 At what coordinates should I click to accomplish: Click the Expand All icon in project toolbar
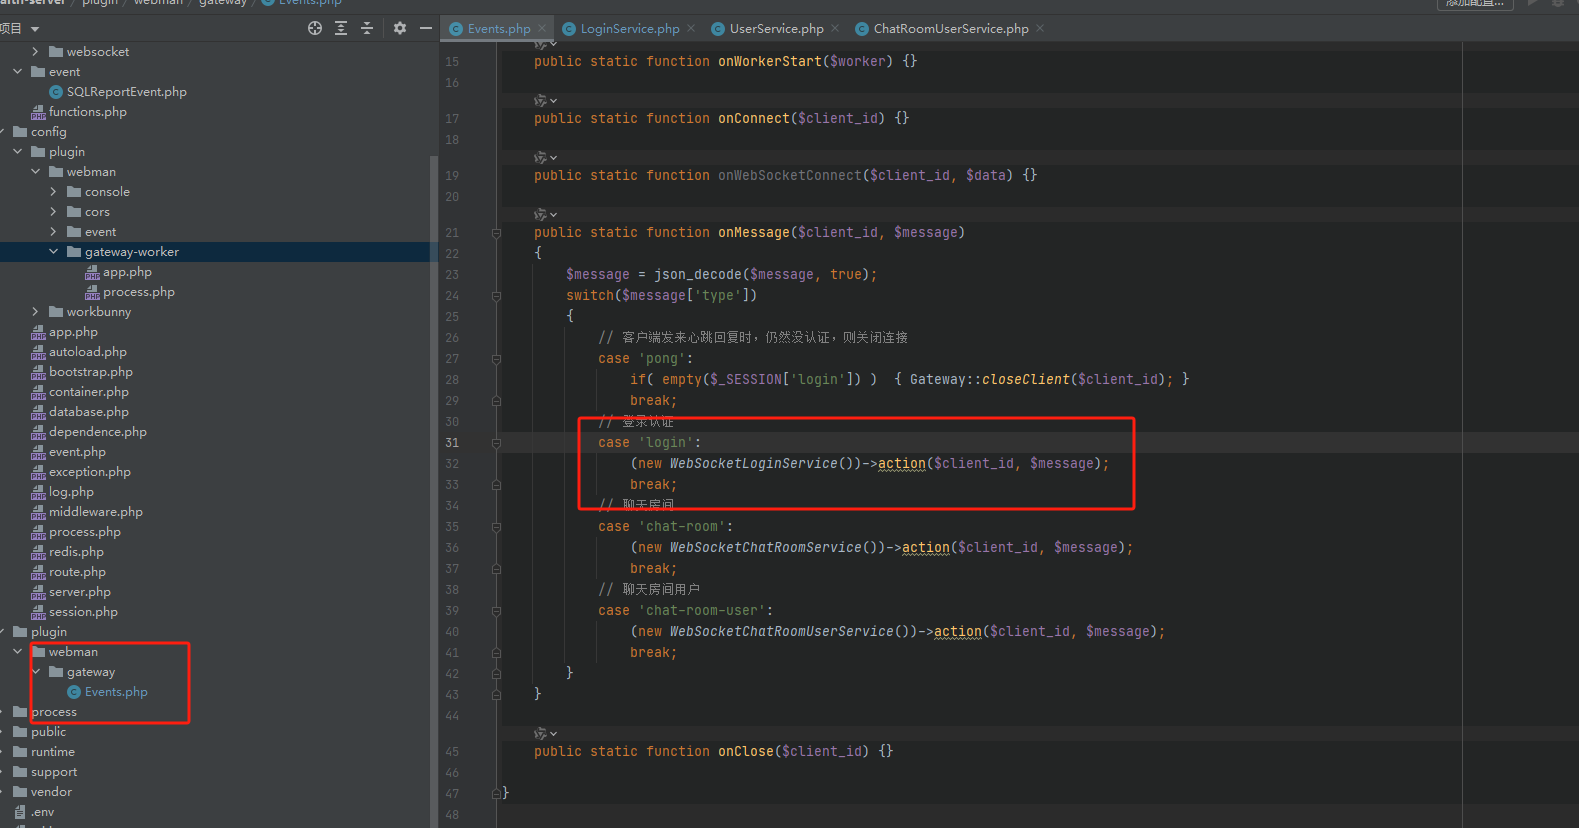(341, 28)
